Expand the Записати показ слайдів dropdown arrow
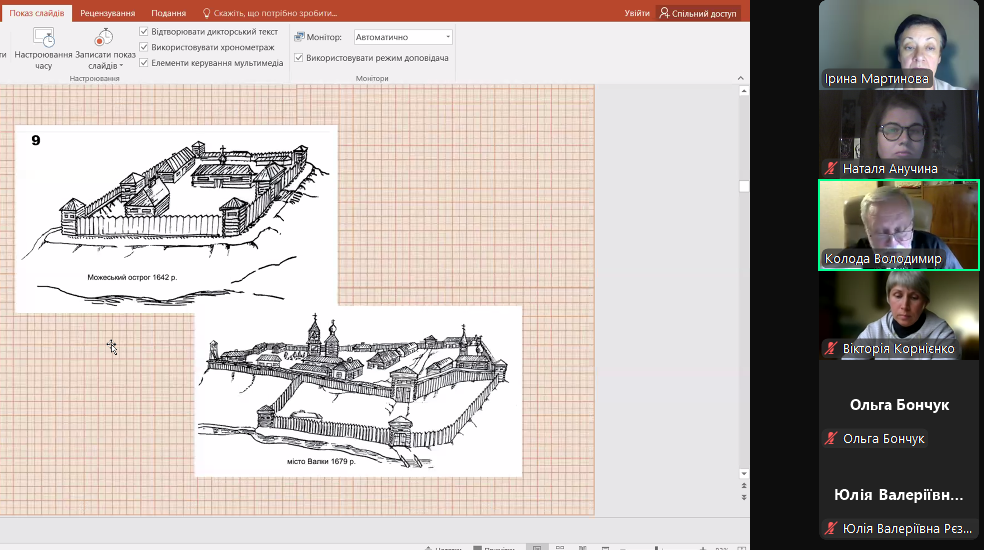The width and height of the screenshot is (984, 550). pyautogui.click(x=121, y=66)
